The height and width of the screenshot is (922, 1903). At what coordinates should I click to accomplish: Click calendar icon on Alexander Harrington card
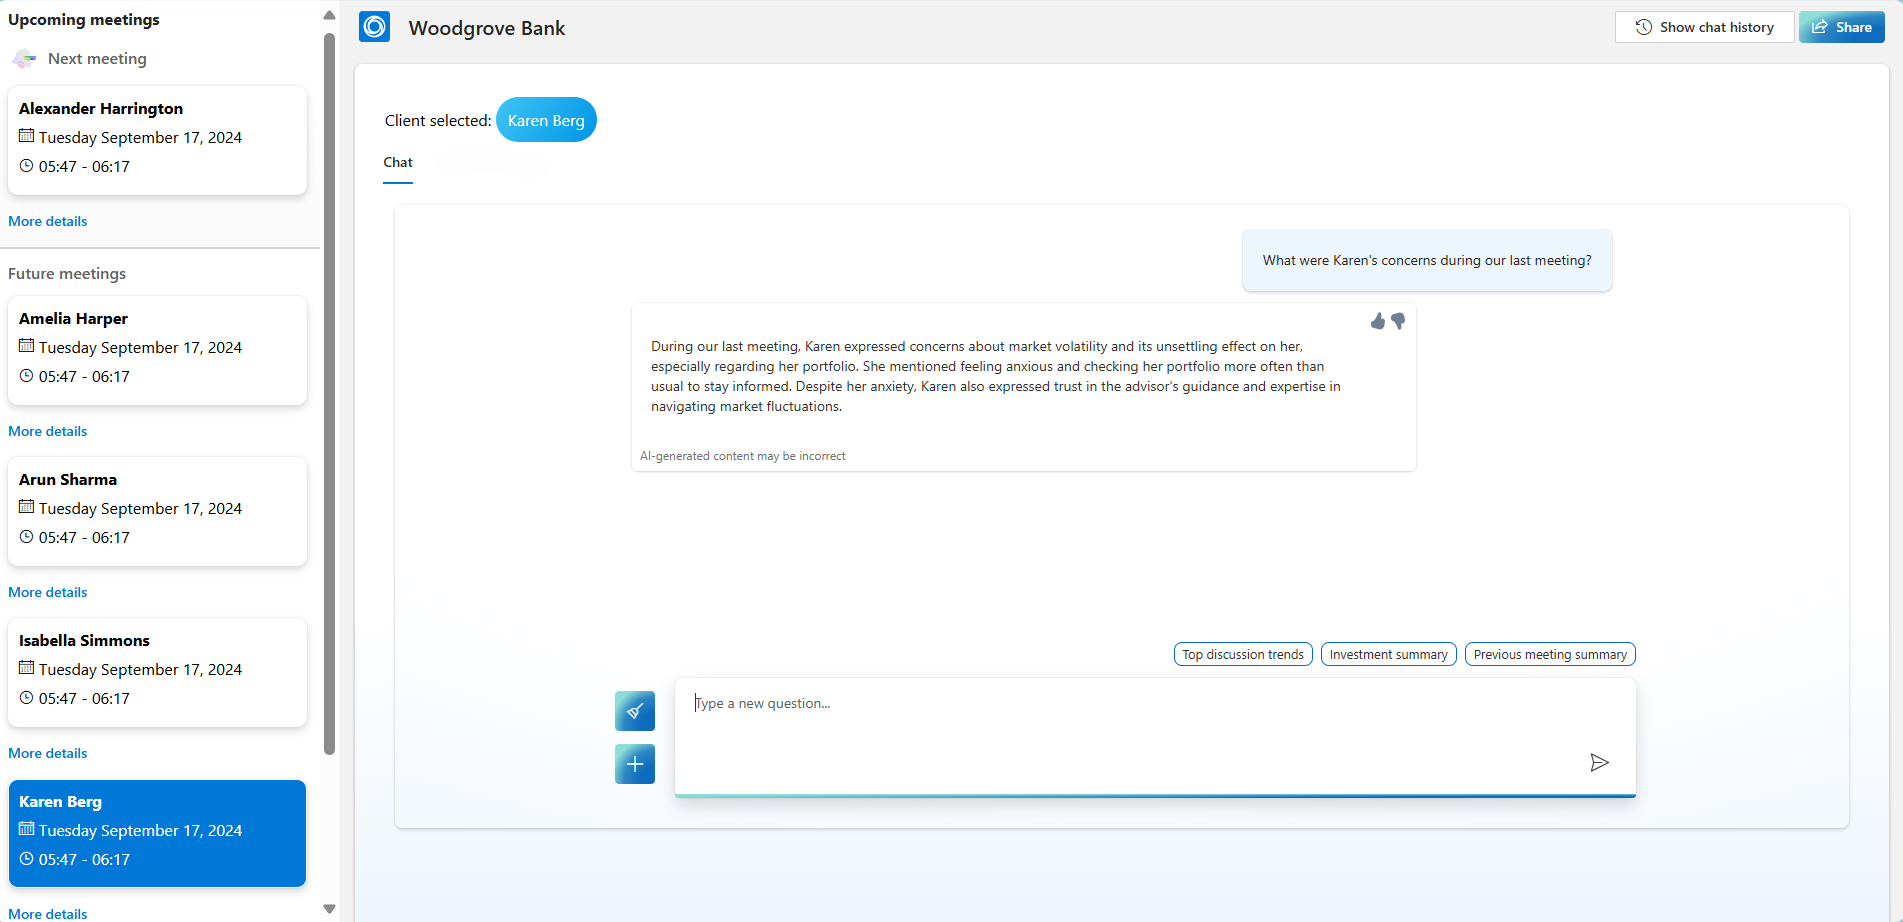click(x=27, y=136)
